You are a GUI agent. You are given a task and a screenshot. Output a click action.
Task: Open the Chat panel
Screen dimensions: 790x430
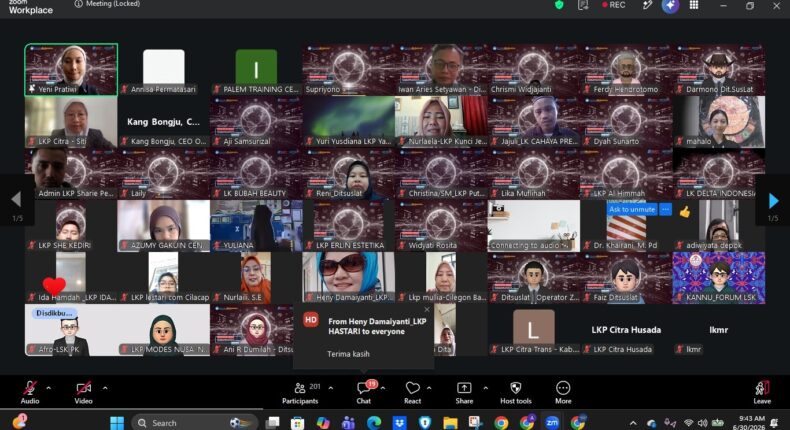coord(364,393)
